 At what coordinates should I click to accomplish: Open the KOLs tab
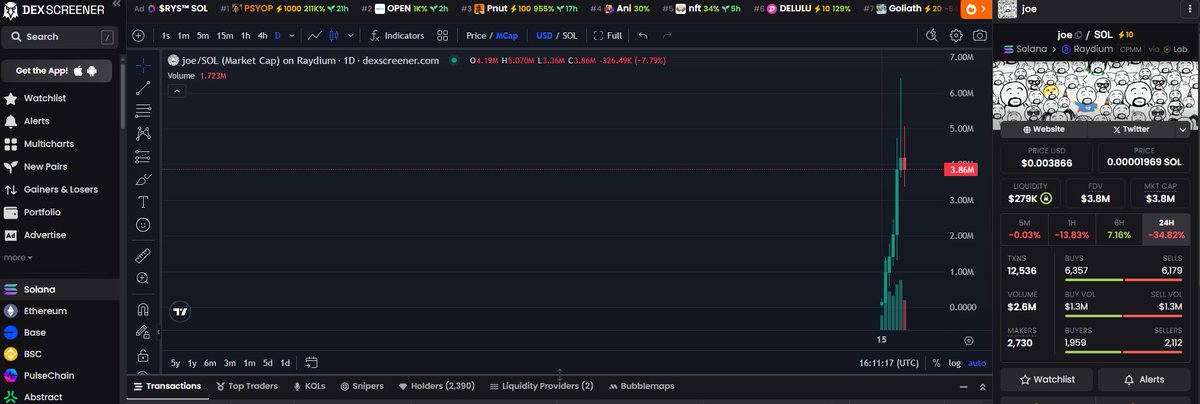(309, 385)
